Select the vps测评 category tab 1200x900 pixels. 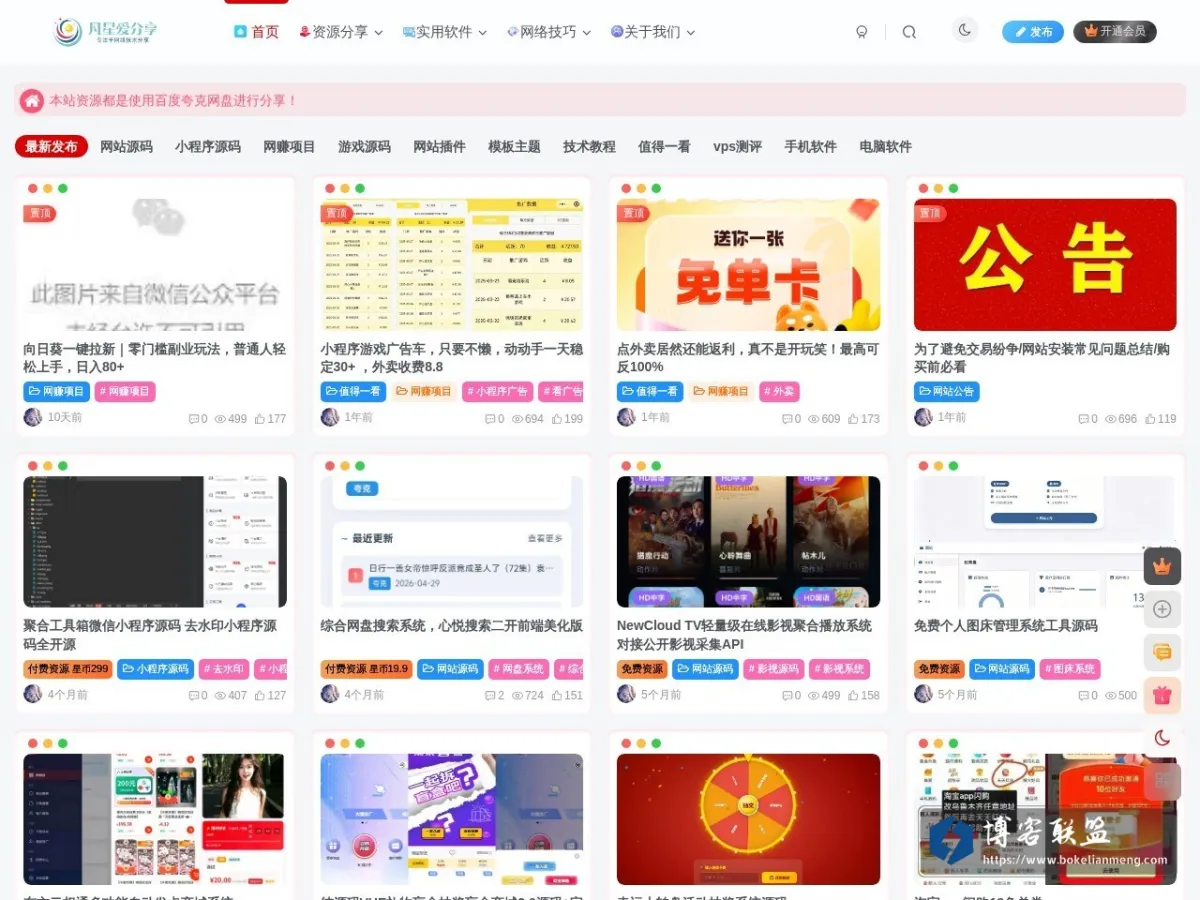(x=737, y=147)
